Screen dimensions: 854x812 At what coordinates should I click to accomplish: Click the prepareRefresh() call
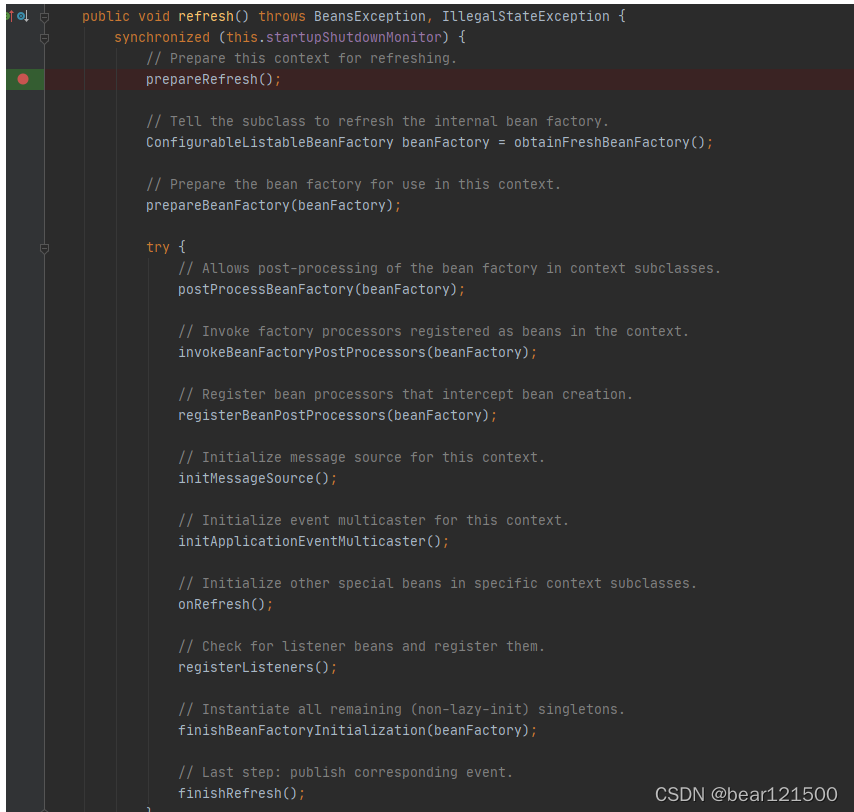click(209, 80)
